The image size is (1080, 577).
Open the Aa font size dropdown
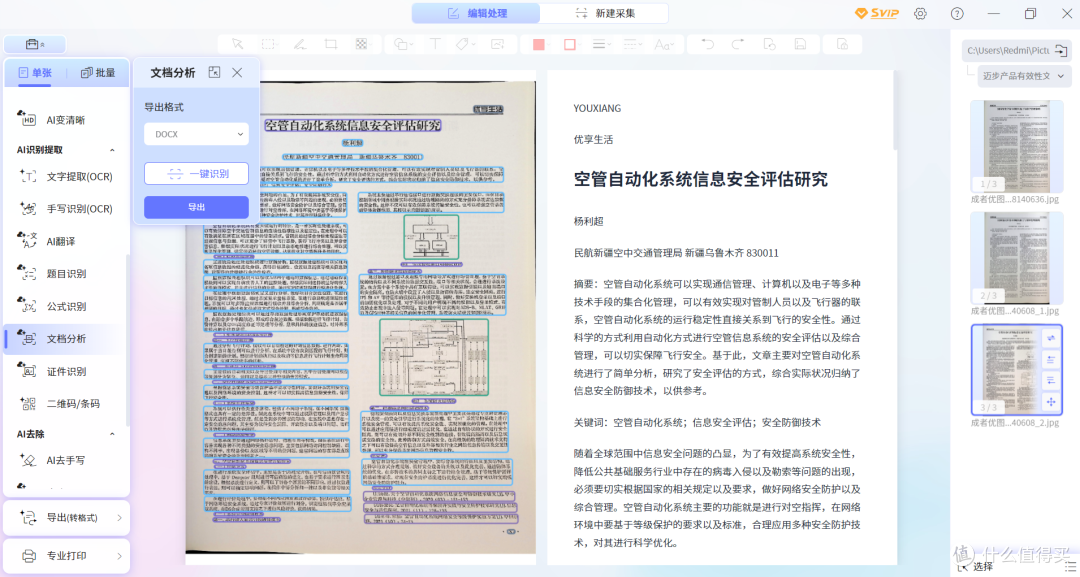(x=663, y=44)
